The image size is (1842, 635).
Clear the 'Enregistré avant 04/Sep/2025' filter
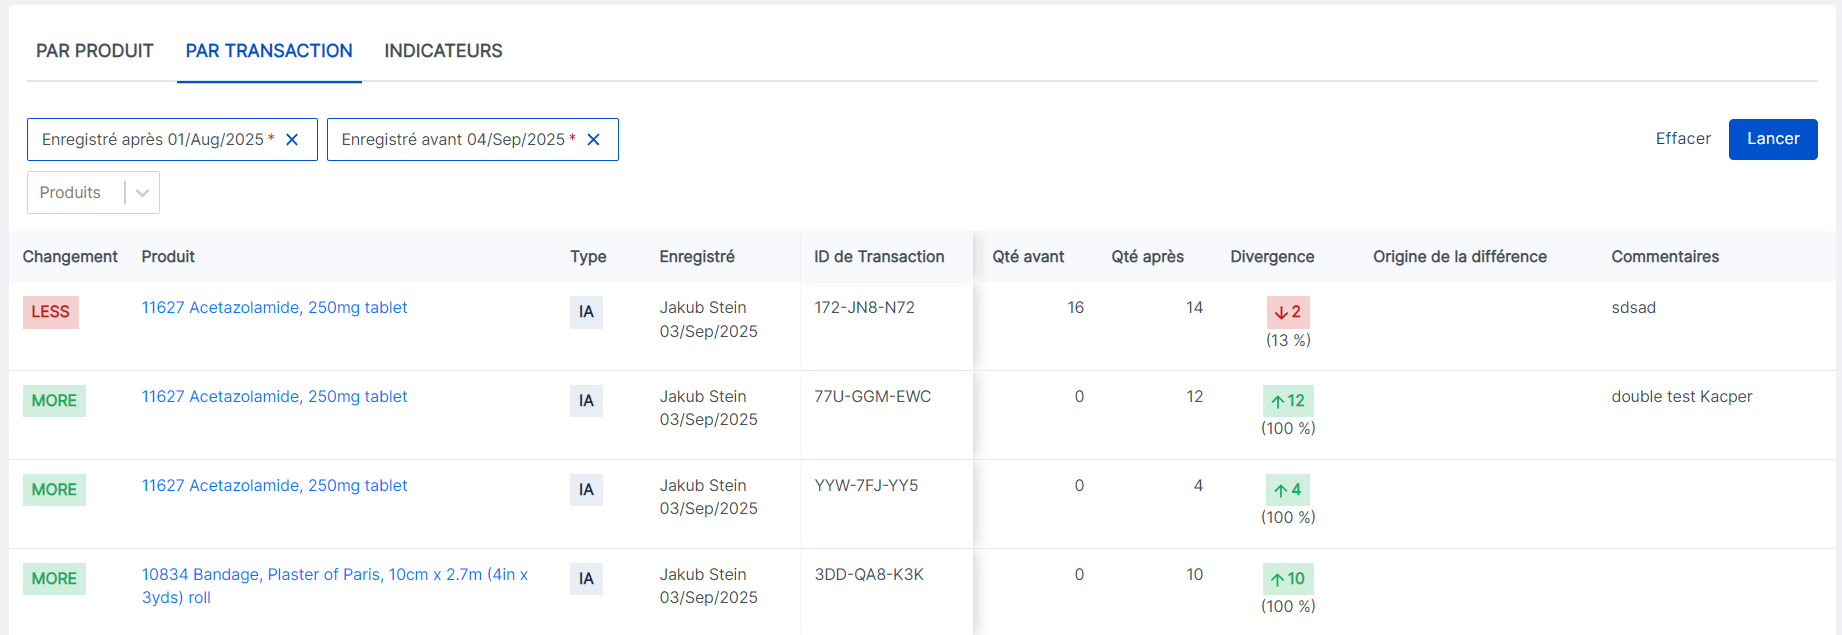593,140
